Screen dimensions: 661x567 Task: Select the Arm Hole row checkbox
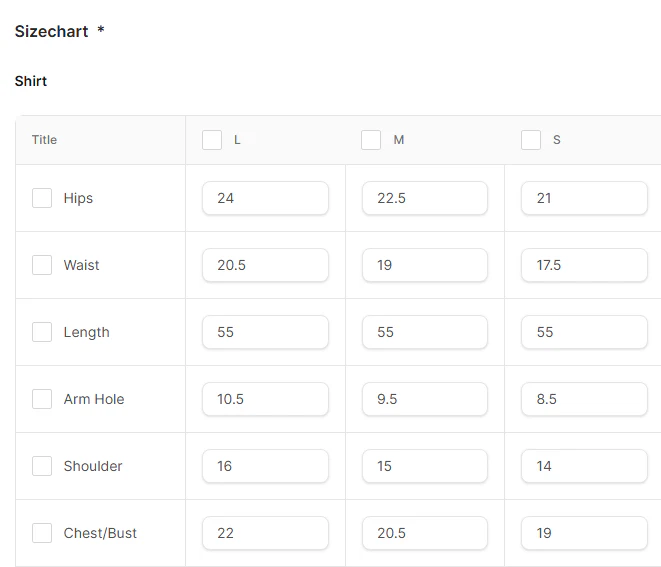click(x=42, y=399)
